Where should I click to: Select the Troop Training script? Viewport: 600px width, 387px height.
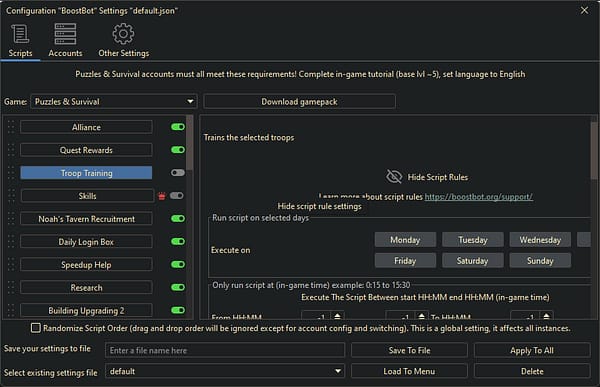86,173
